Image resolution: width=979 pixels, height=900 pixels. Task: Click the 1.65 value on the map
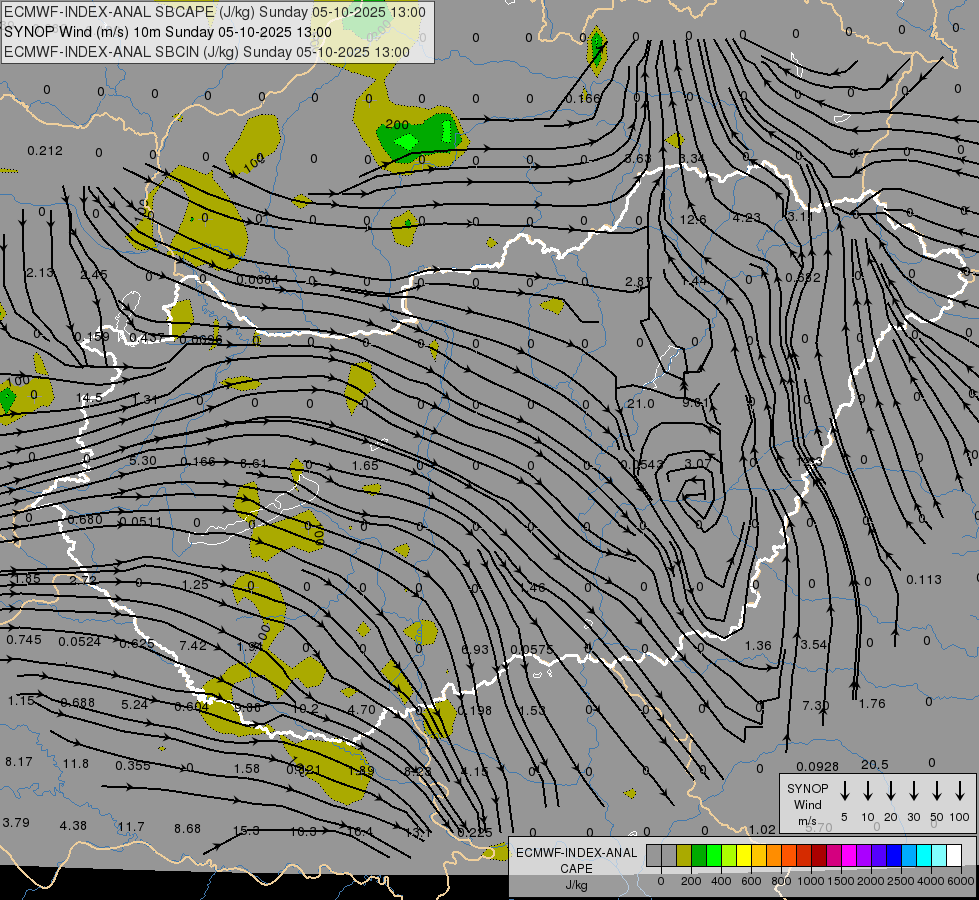click(365, 466)
